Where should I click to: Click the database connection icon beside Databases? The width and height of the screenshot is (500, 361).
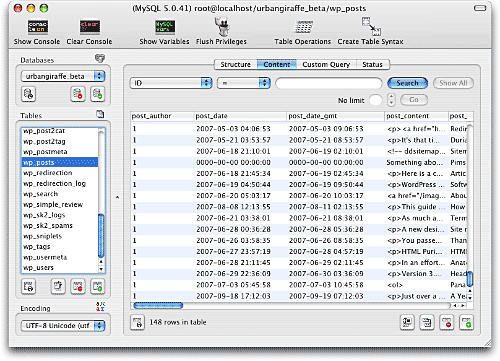(100, 58)
